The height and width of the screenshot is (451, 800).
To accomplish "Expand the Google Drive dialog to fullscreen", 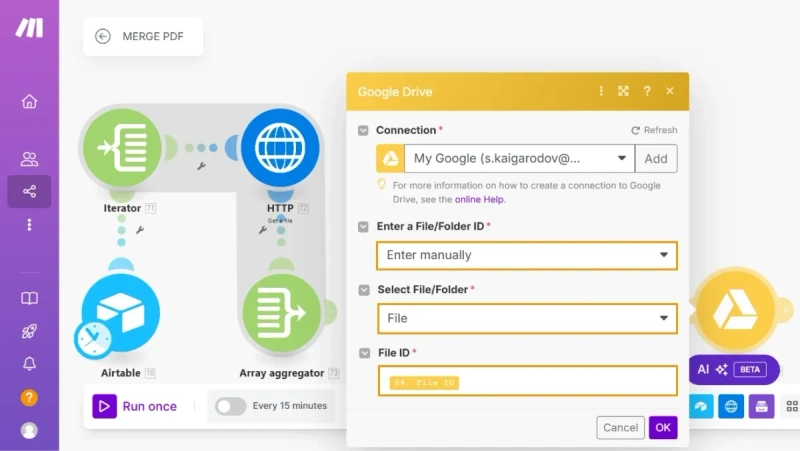I will [623, 91].
